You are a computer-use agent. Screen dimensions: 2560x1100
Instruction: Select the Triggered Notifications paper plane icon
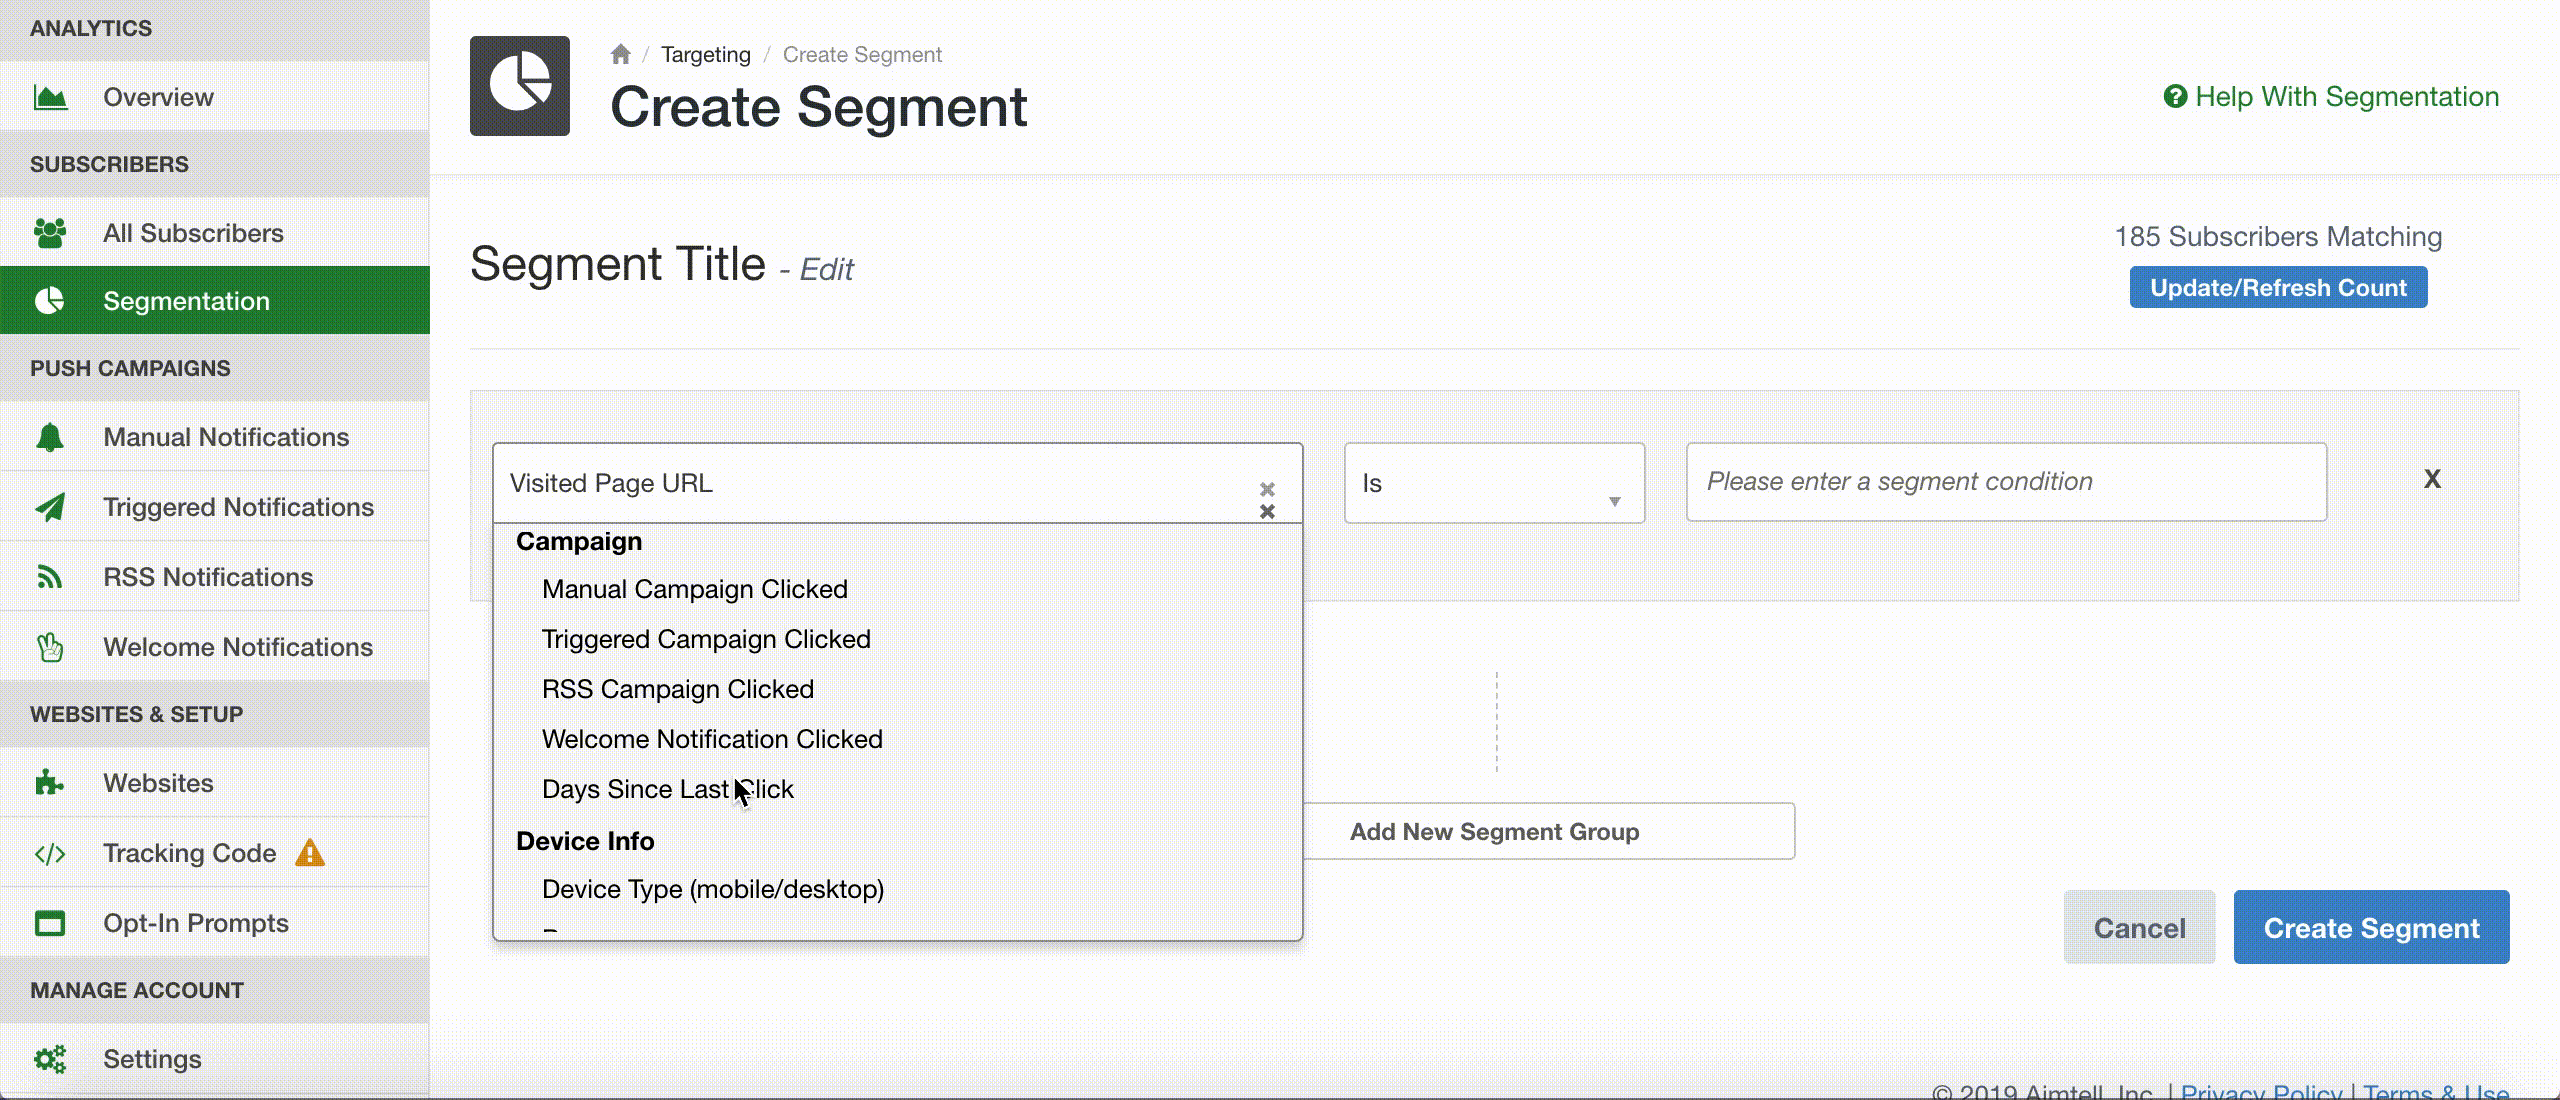pyautogui.click(x=49, y=506)
